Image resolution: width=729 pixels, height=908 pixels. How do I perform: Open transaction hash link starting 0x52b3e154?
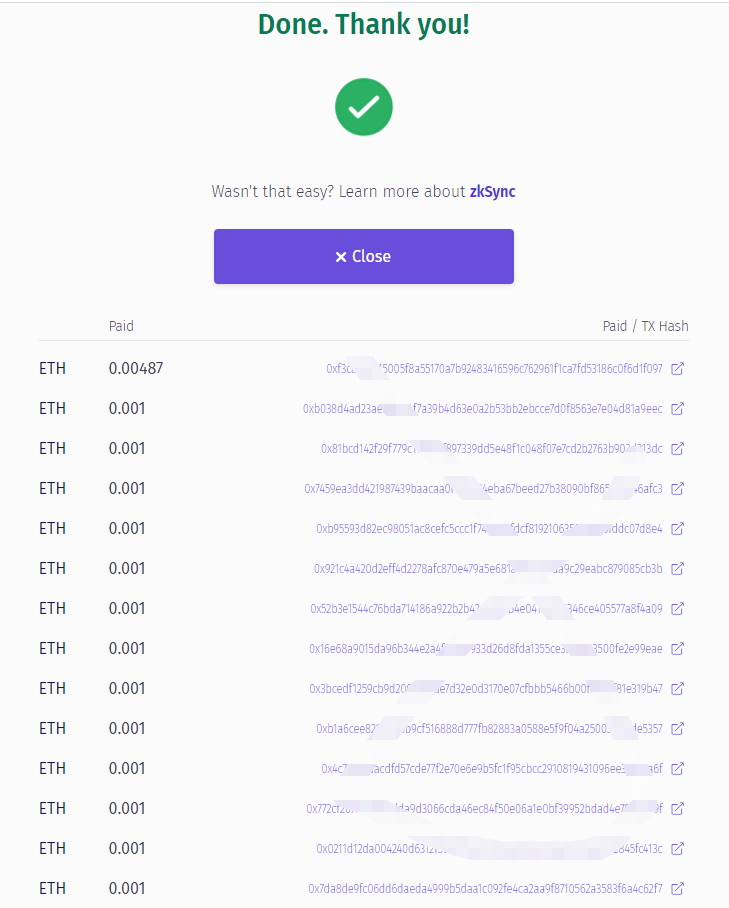(x=486, y=609)
